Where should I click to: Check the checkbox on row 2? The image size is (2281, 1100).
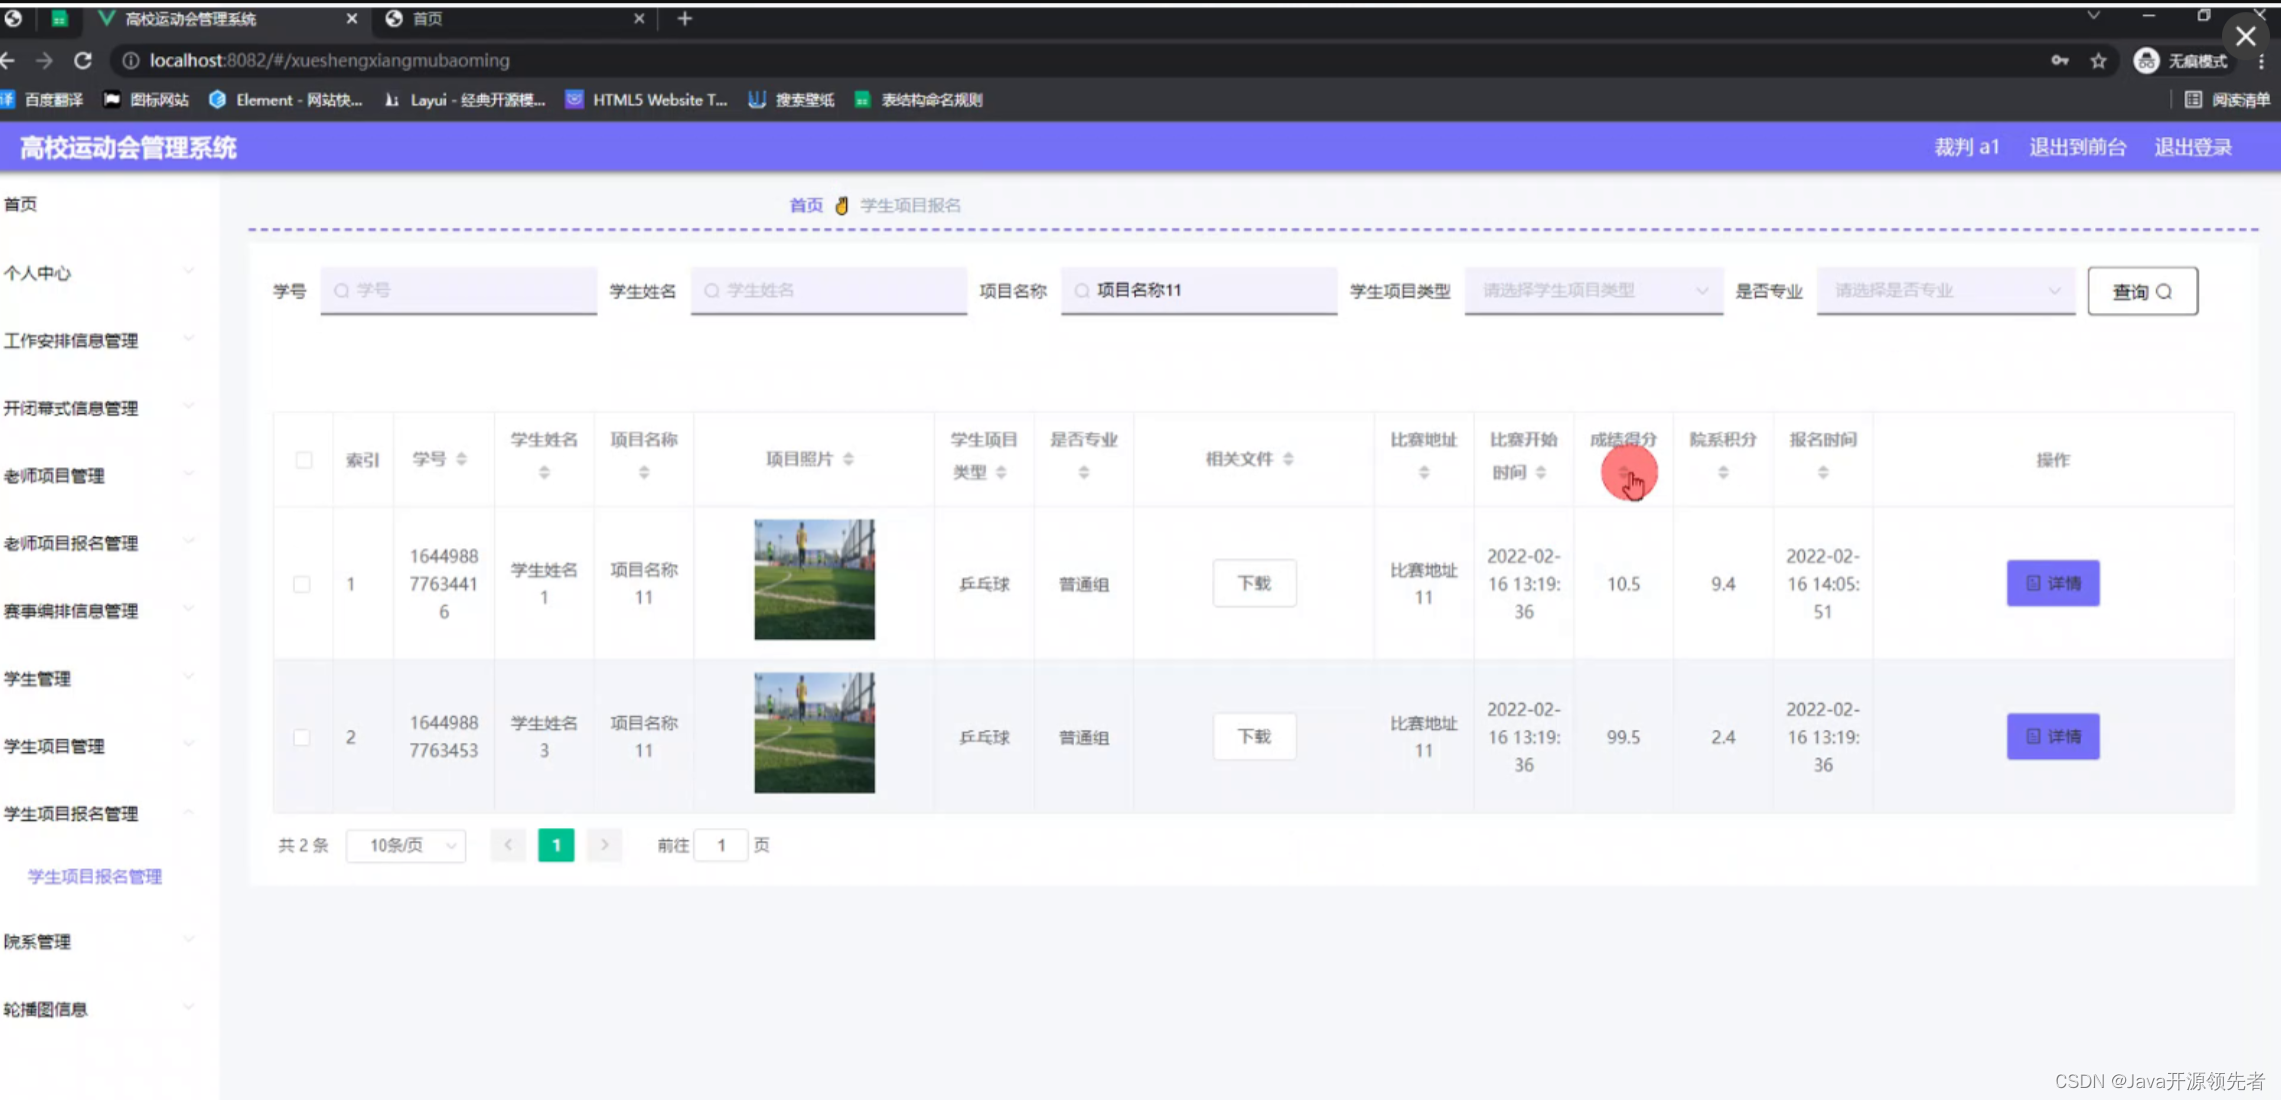click(303, 737)
